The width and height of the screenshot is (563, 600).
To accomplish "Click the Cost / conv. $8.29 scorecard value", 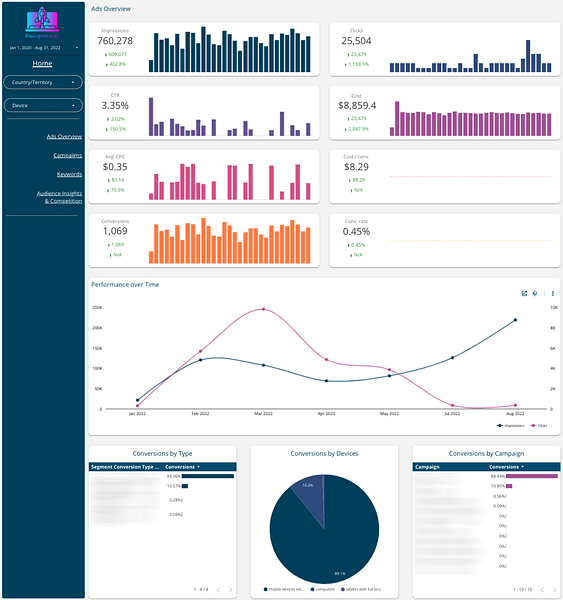I will pyautogui.click(x=356, y=167).
